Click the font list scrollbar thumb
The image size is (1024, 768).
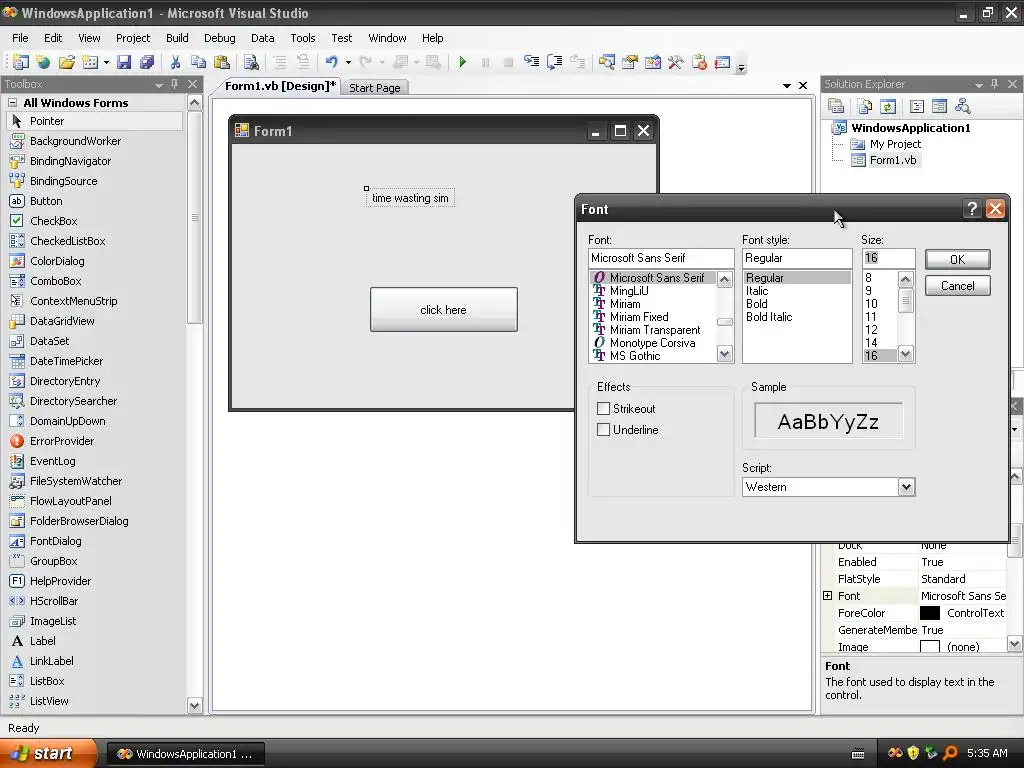point(724,322)
